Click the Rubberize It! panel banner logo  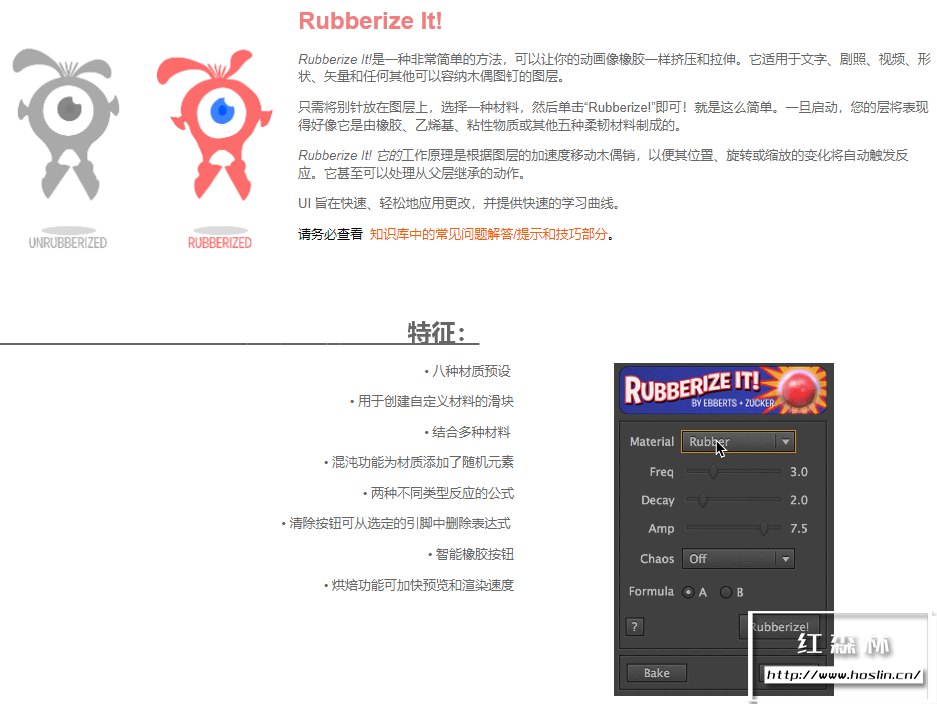tap(724, 390)
